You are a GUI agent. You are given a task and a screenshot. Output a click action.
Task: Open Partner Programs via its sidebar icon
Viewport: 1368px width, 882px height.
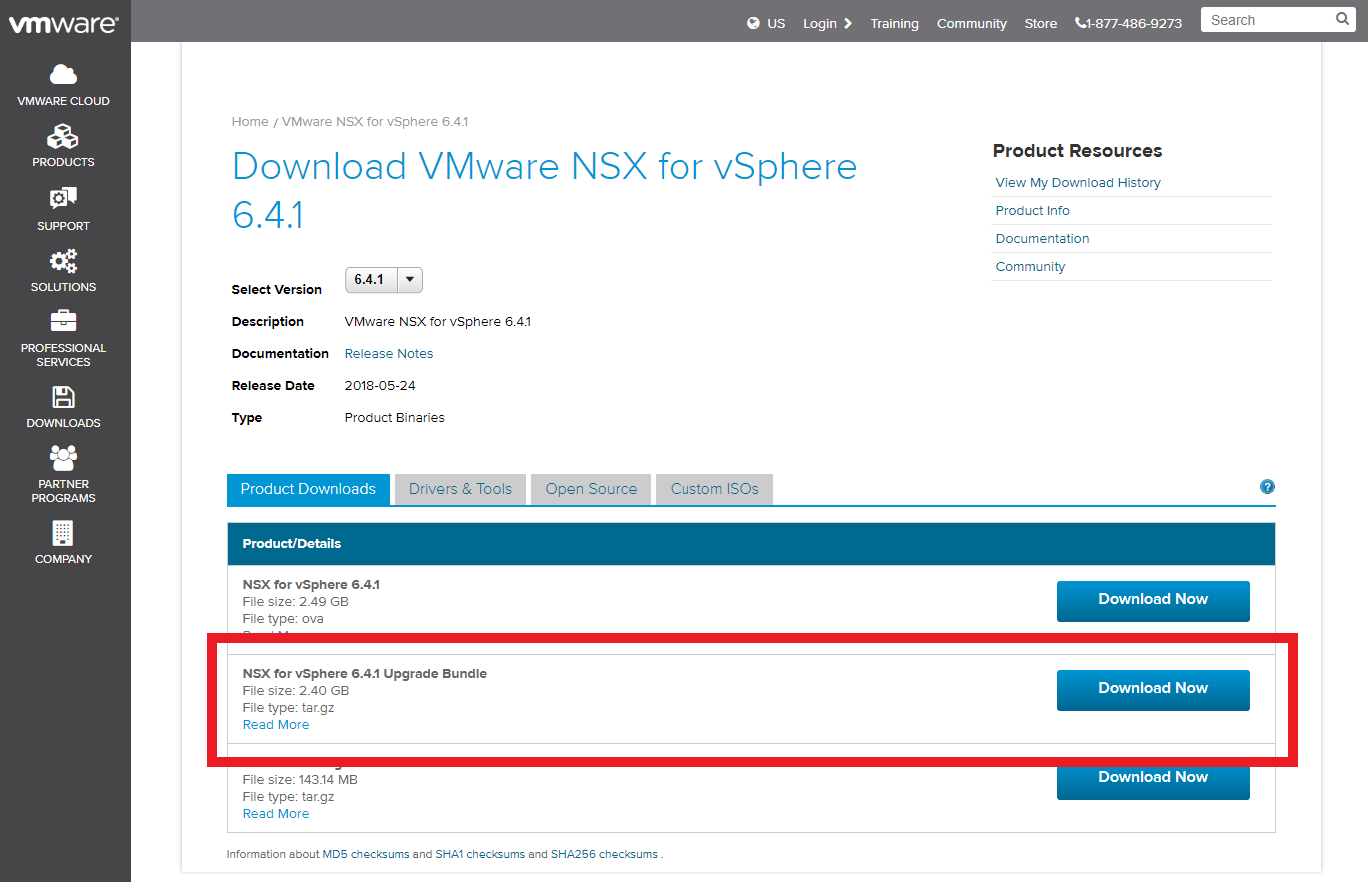(63, 458)
